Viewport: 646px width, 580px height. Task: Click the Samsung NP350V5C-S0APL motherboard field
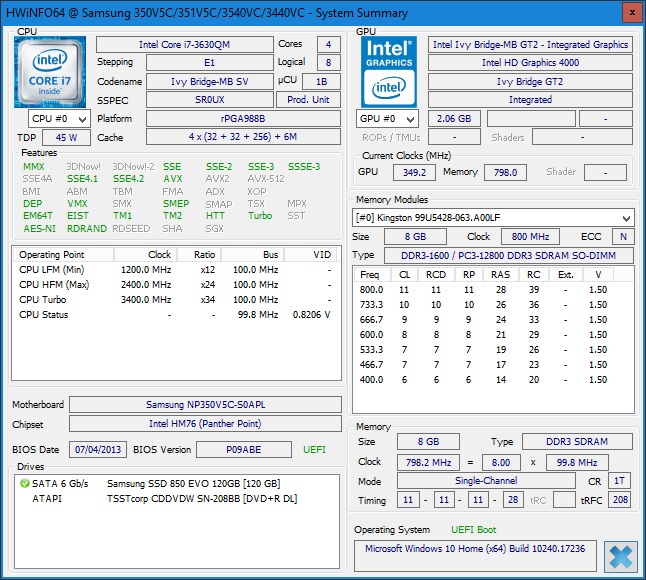[207, 405]
